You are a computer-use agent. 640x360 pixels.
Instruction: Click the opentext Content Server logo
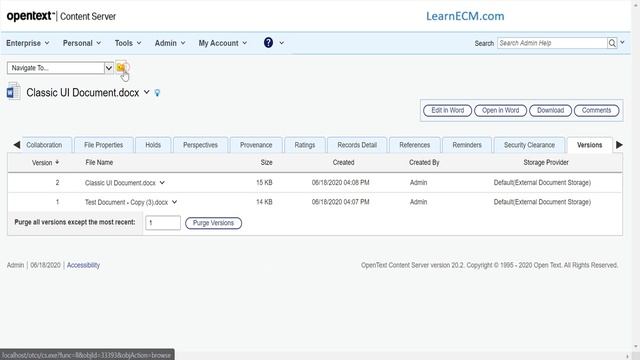click(61, 16)
